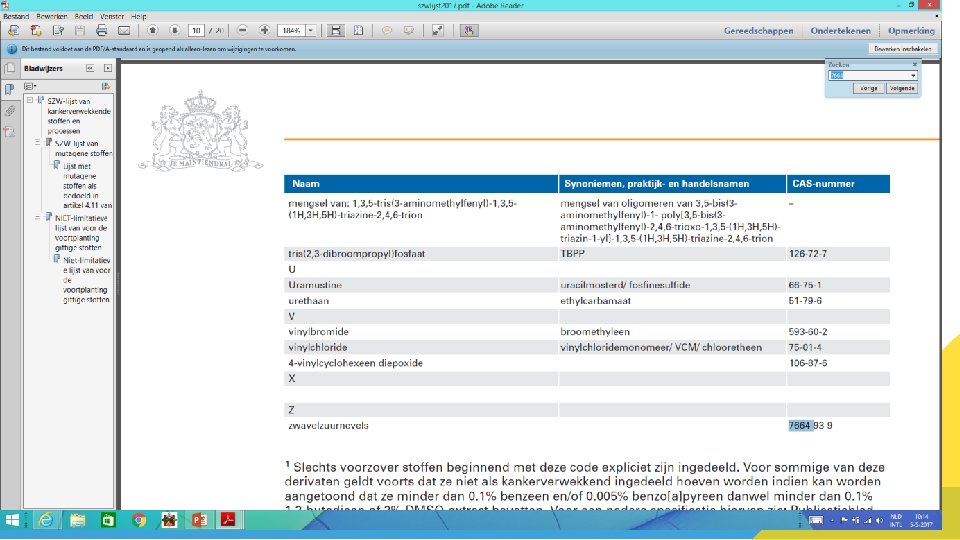Image resolution: width=960 pixels, height=540 pixels.
Task: Open the standards panel icon in sidebar
Action: coord(10,132)
